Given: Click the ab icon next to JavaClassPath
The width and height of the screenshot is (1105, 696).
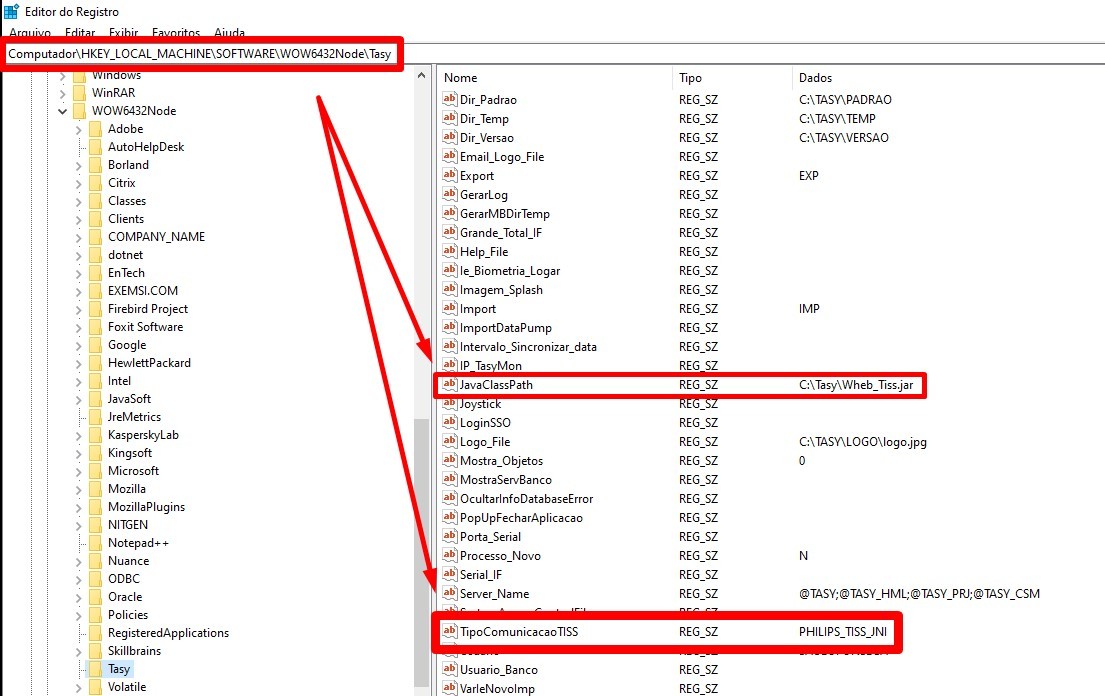Looking at the screenshot, I should click(452, 384).
